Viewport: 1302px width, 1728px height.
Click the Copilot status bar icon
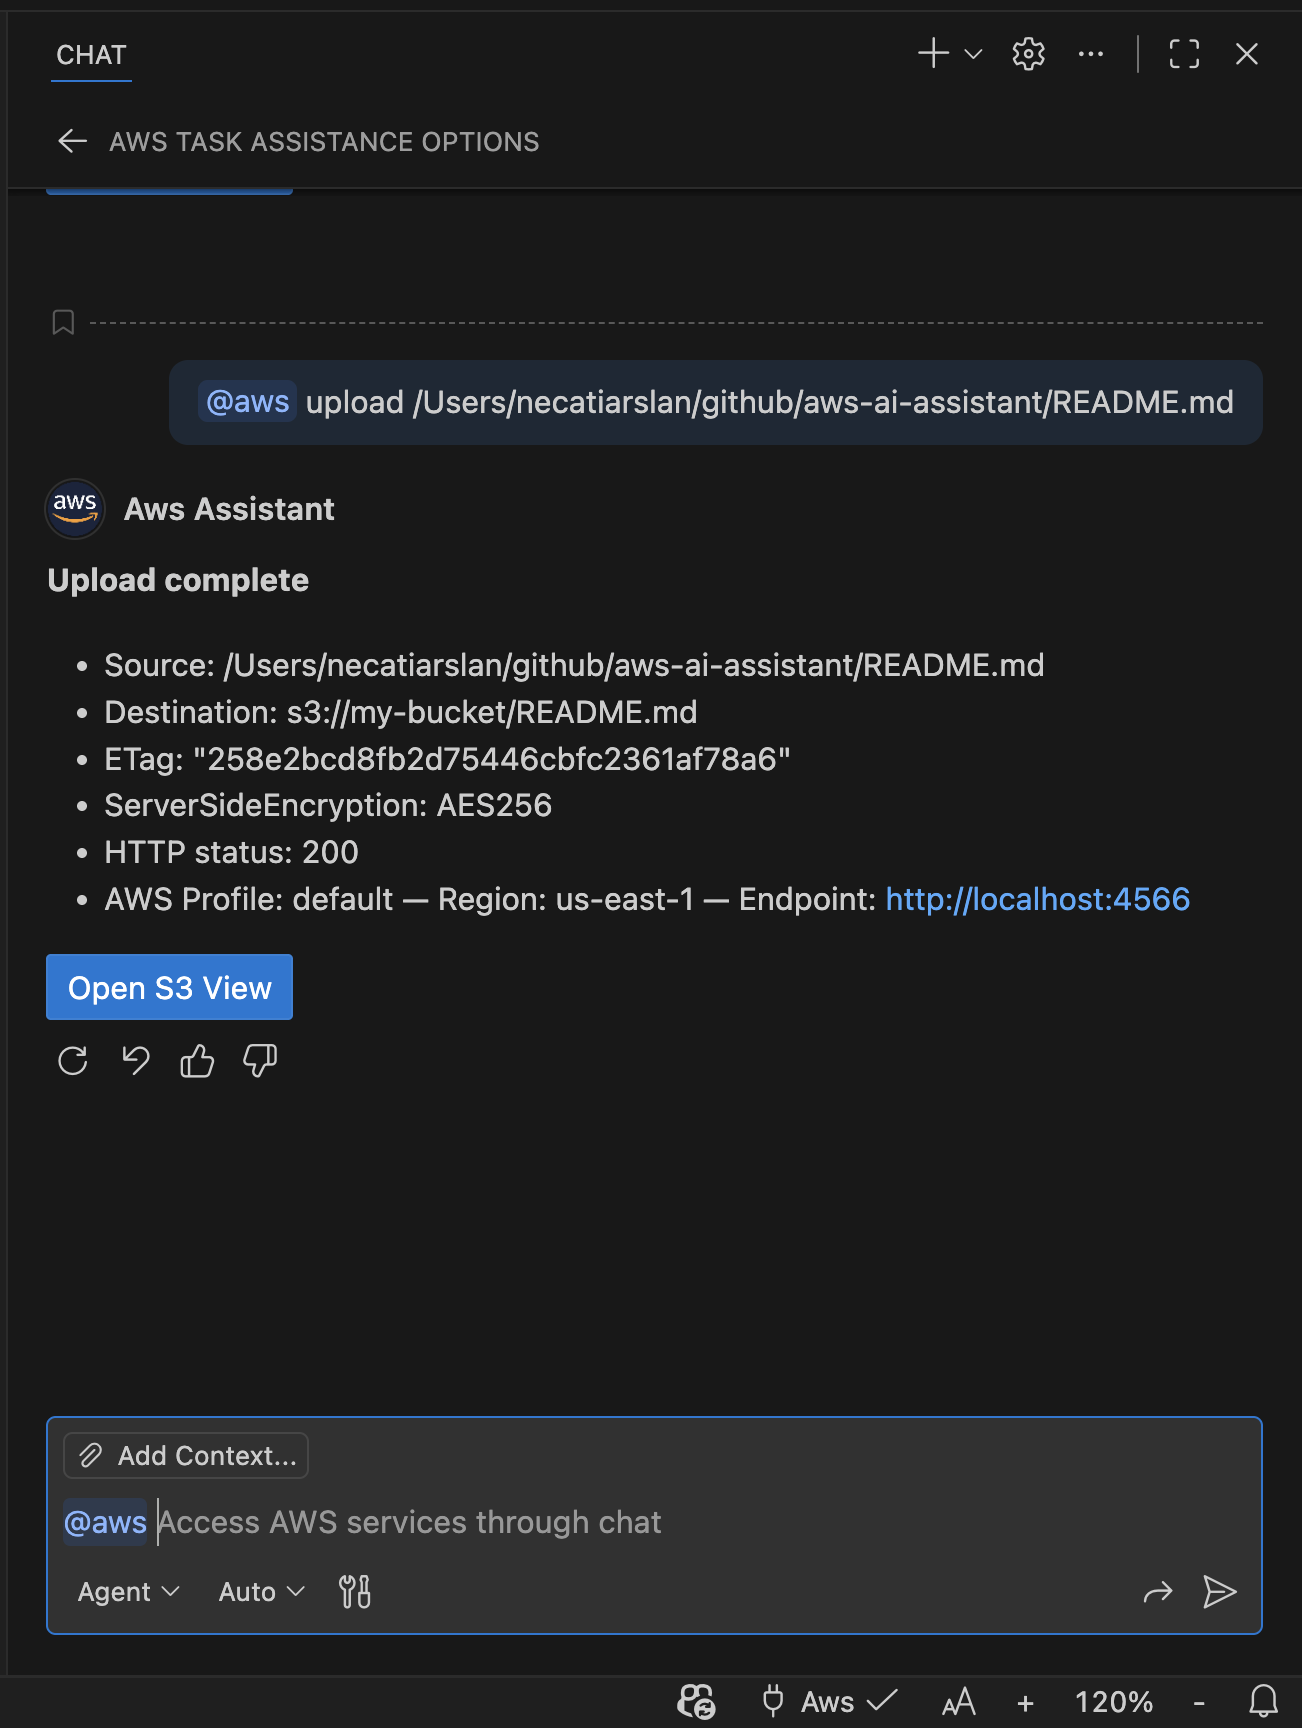tap(696, 1701)
